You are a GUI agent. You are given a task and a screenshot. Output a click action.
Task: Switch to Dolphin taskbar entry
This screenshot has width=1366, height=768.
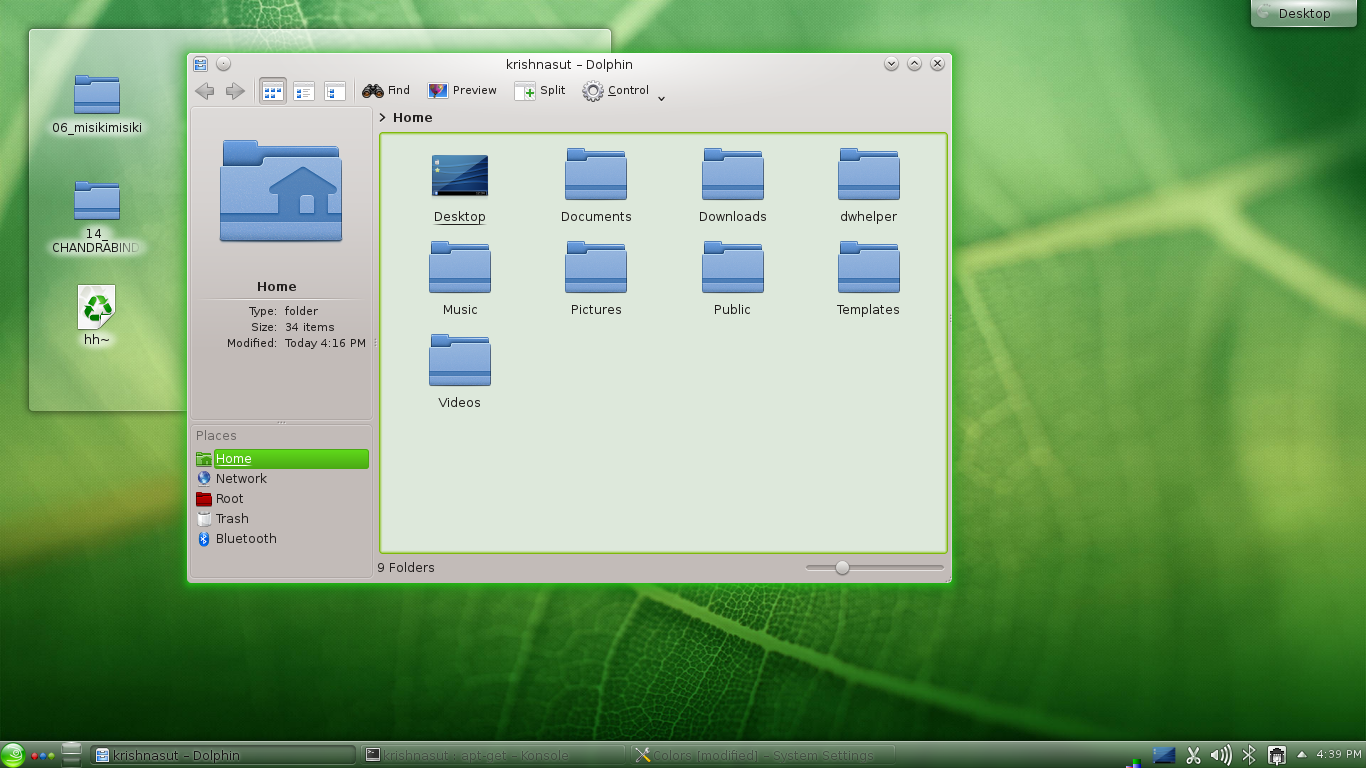[223, 755]
